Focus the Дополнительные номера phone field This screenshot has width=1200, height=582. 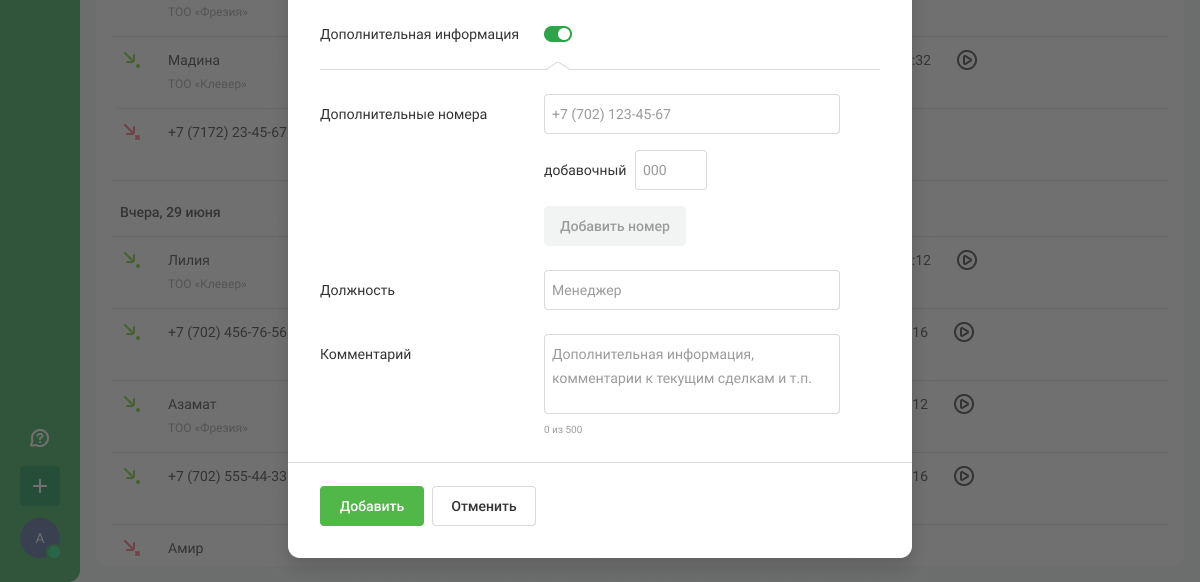(691, 114)
